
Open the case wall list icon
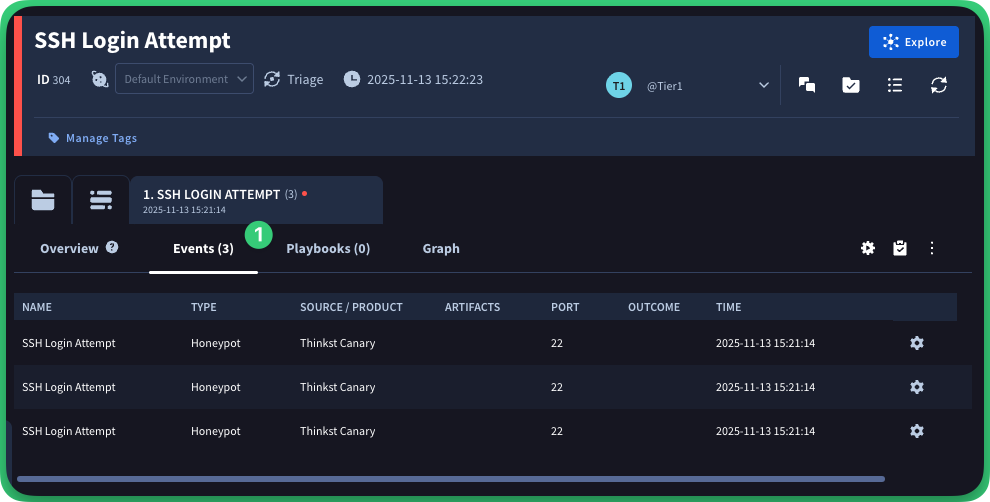pos(101,199)
